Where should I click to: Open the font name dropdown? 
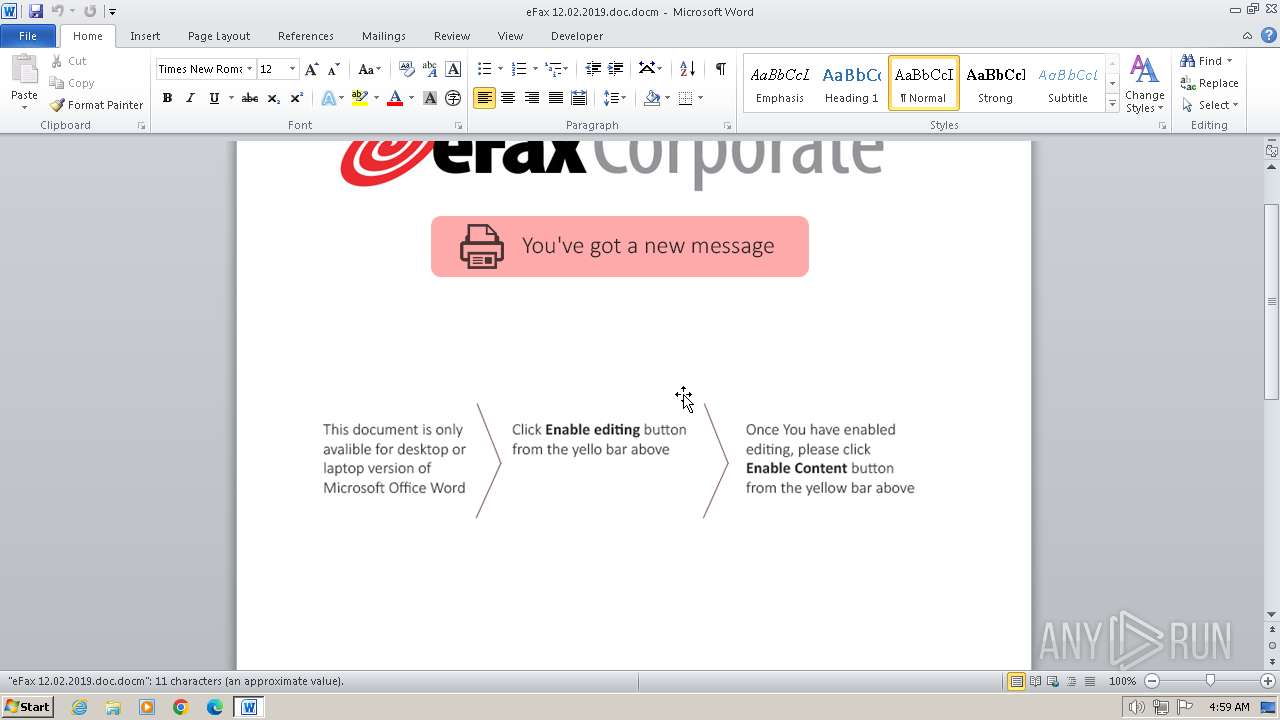pyautogui.click(x=249, y=69)
